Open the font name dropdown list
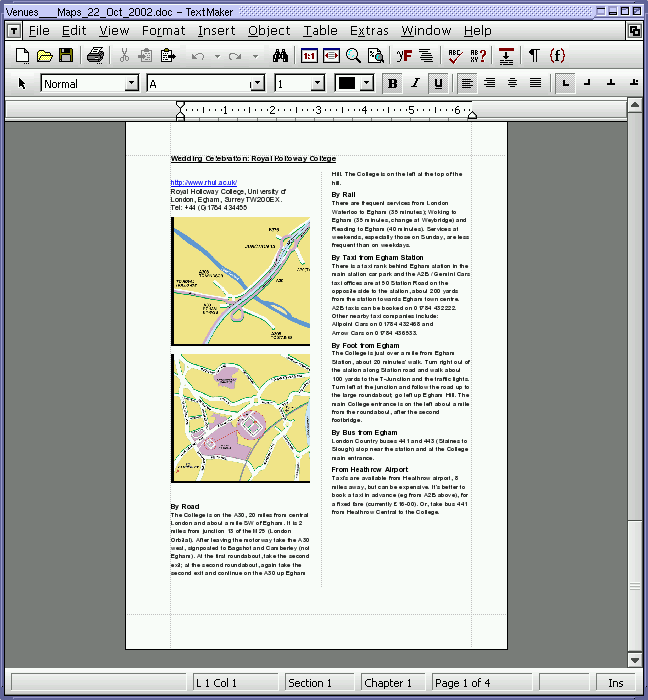This screenshot has width=648, height=700. point(257,84)
